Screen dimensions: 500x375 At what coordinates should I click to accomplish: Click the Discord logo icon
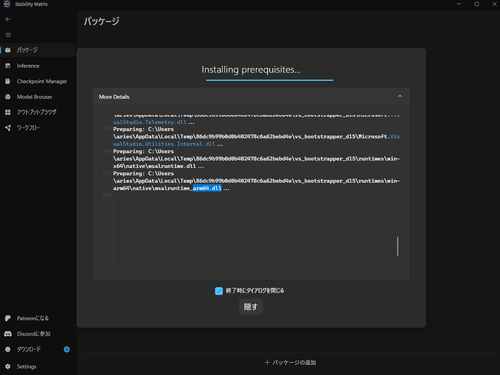point(8,334)
